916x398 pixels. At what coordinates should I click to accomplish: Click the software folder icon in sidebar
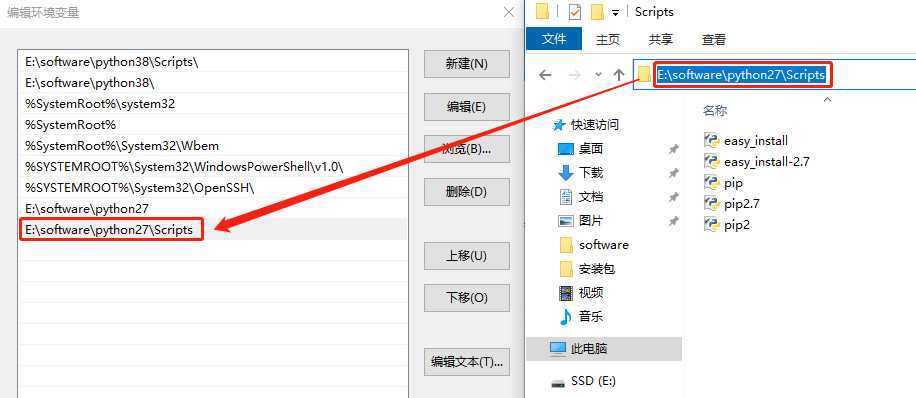click(x=566, y=245)
